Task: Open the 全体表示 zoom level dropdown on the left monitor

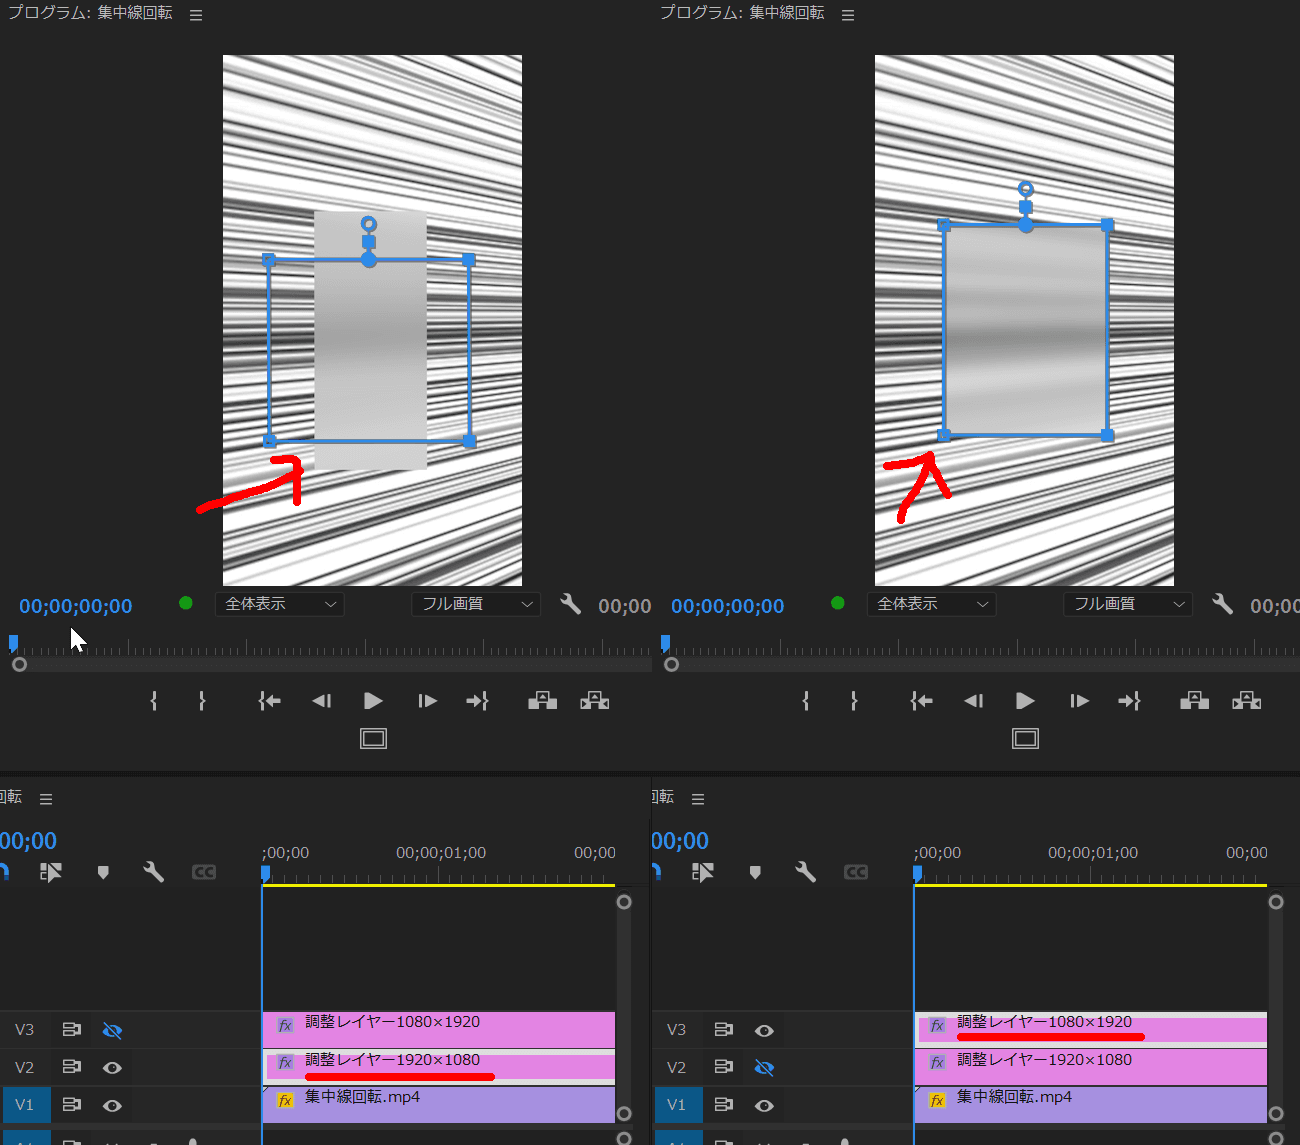Action: (279, 604)
